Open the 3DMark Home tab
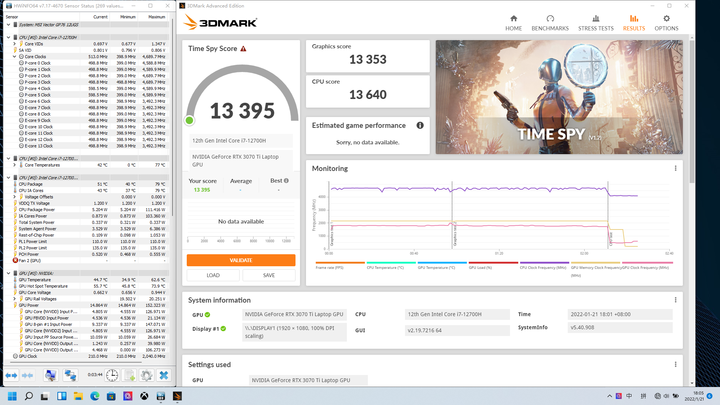This screenshot has width=720, height=405. point(513,22)
